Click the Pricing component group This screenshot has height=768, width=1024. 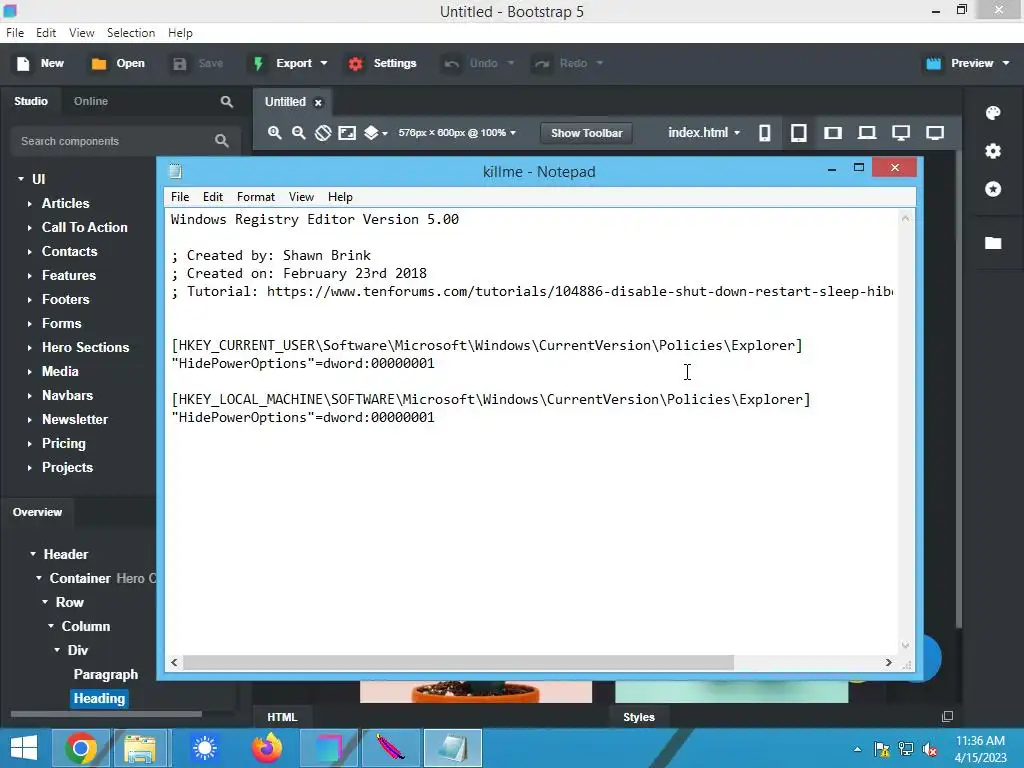point(63,443)
